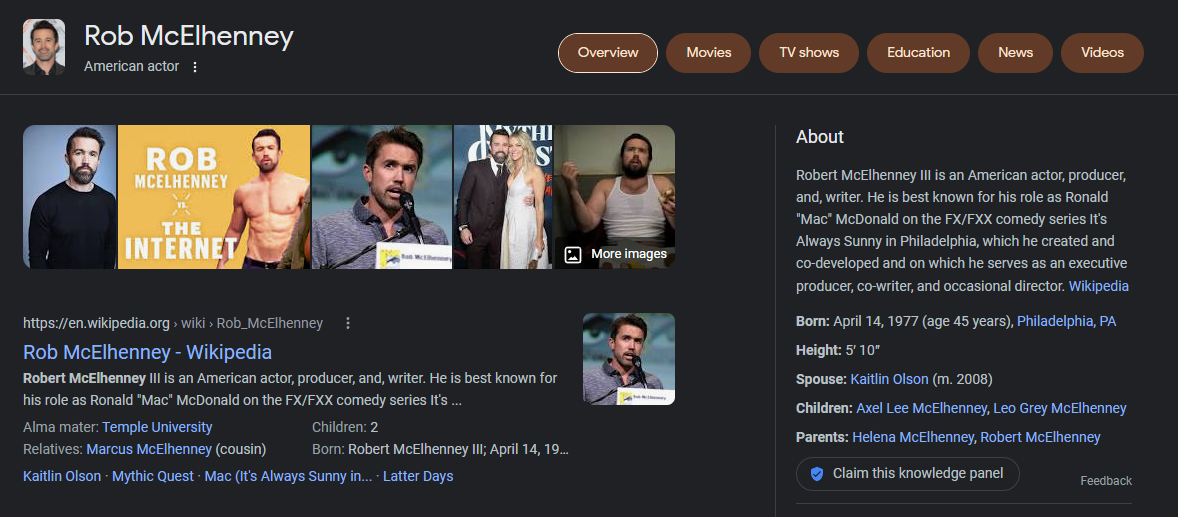Open the Leo Grey McElhenney link

point(1059,408)
